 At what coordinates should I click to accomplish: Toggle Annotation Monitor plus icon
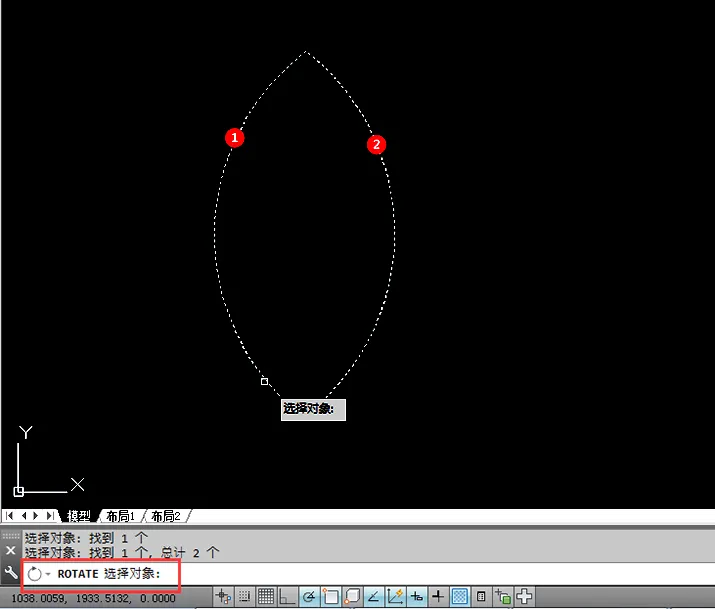tap(524, 596)
